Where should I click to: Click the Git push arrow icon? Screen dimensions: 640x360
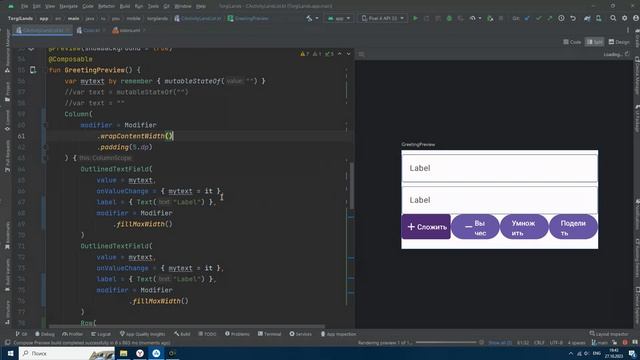click(x=550, y=18)
